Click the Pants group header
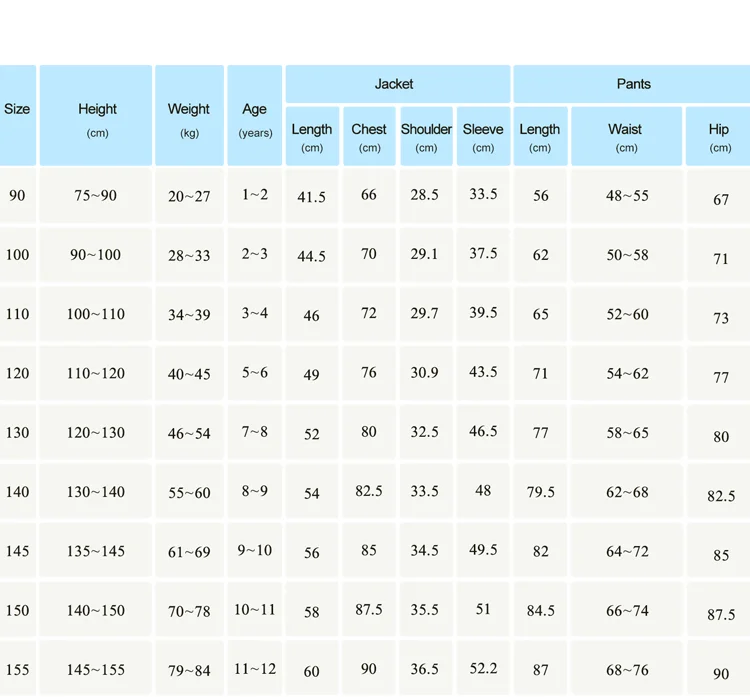The image size is (750, 697). tap(633, 84)
